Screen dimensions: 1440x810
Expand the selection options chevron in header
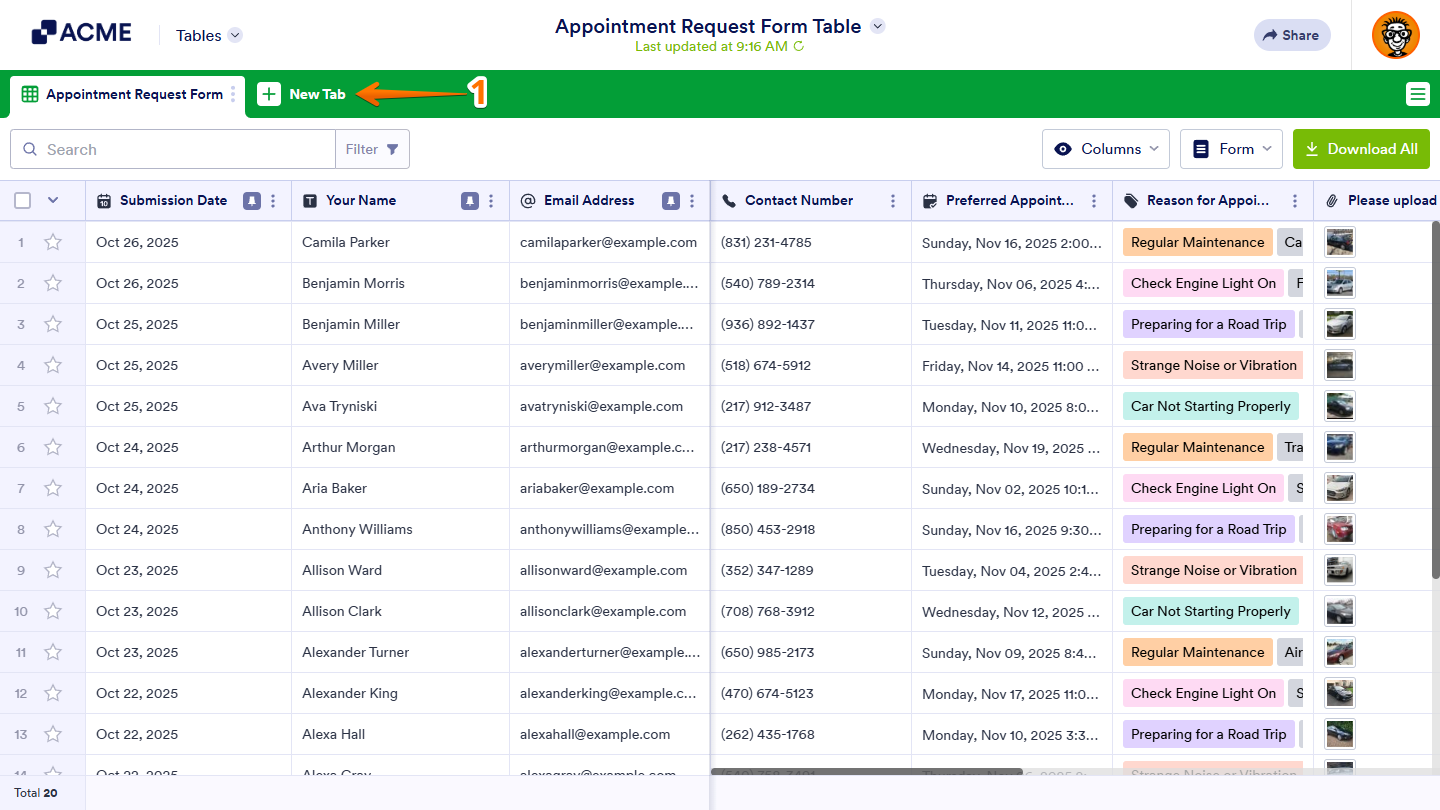[x=53, y=200]
